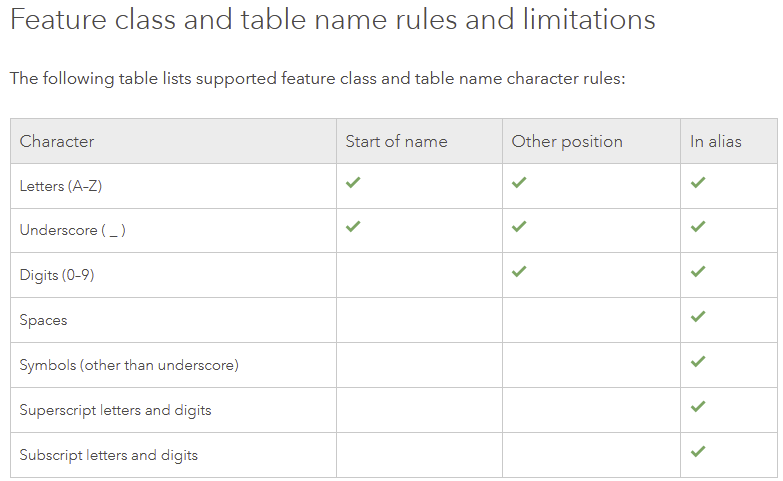Click the Digits (0–9) in-alias checkmark
This screenshot has width=783, height=481.
point(698,272)
